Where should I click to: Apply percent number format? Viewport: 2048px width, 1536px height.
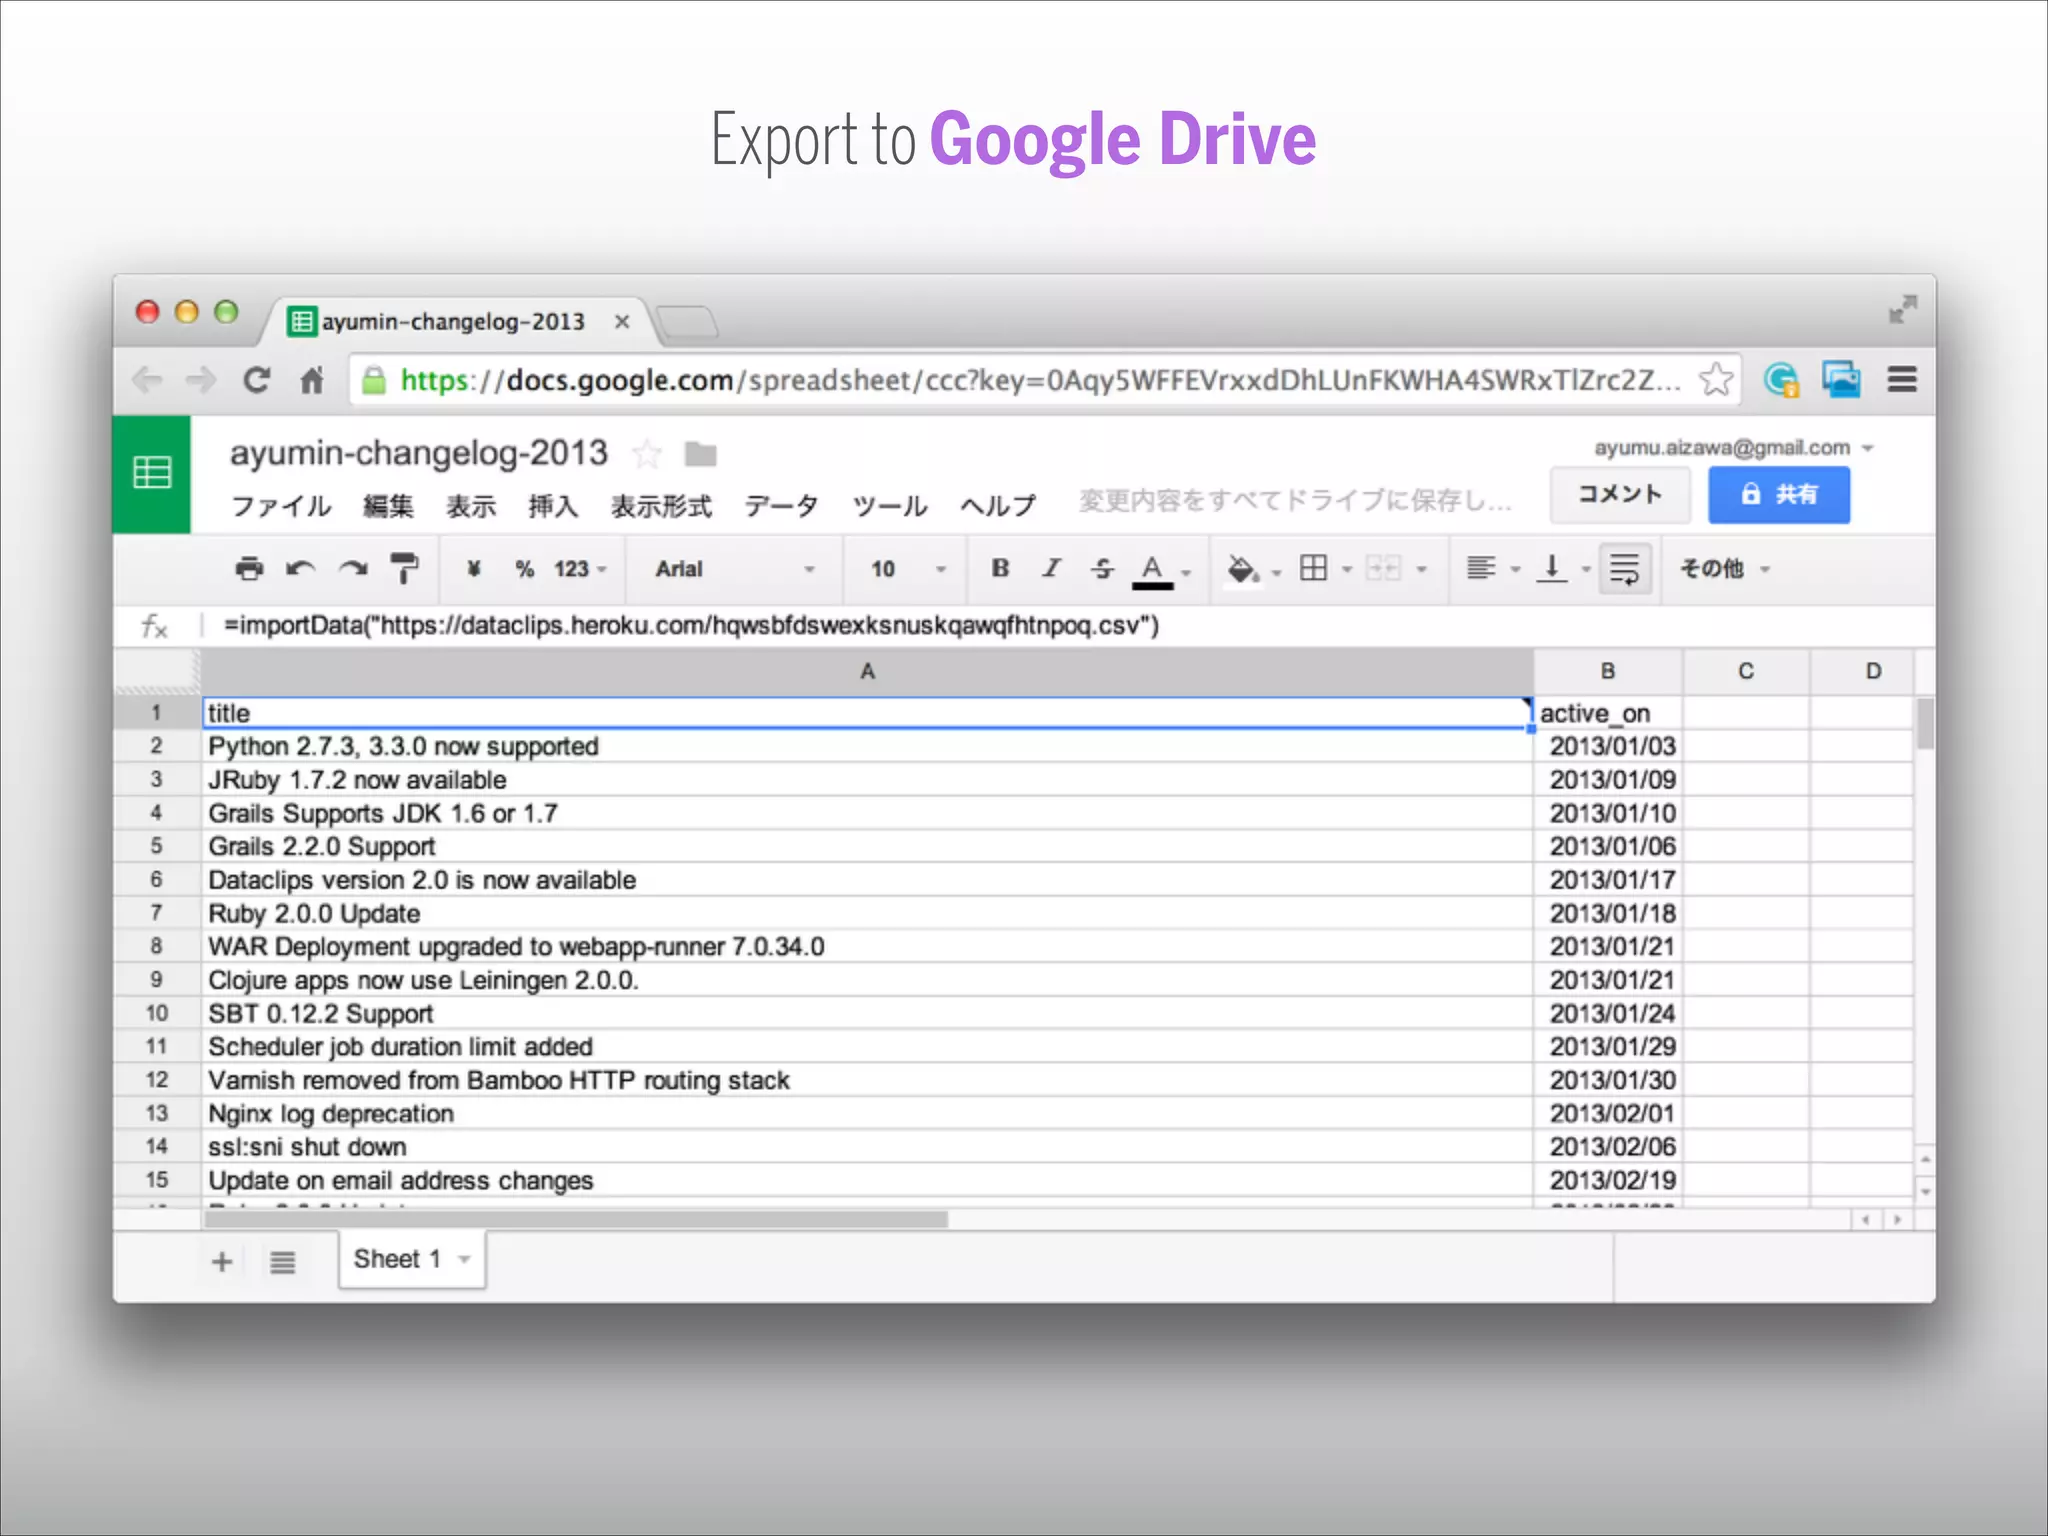[x=524, y=569]
